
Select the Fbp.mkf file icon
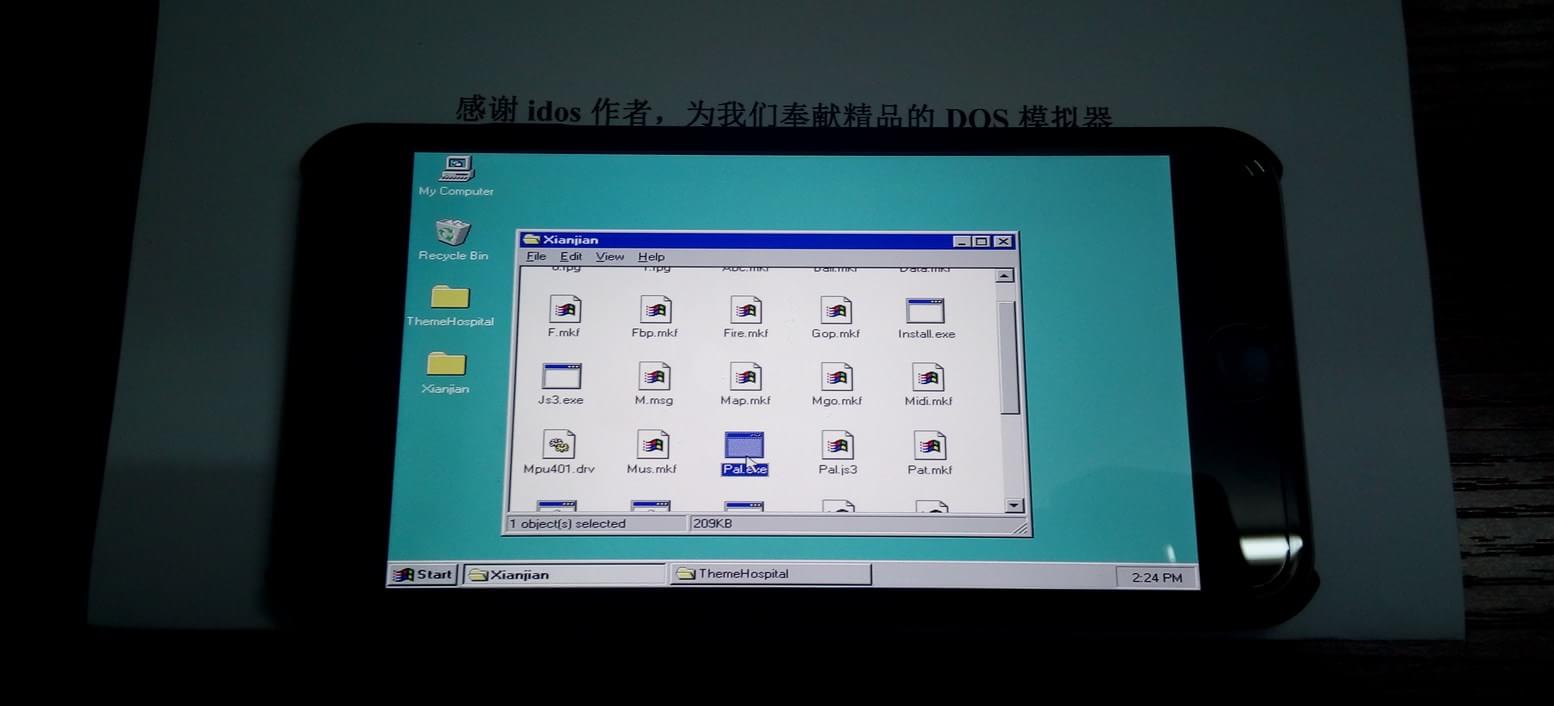(655, 309)
